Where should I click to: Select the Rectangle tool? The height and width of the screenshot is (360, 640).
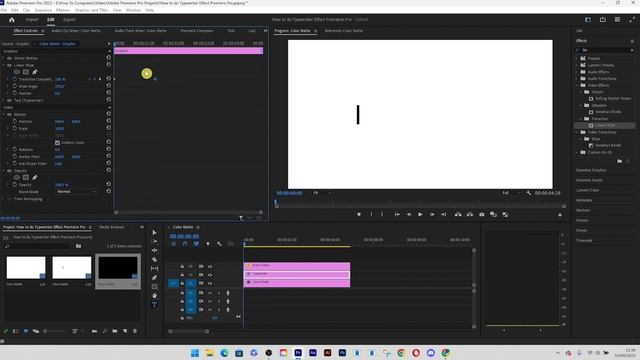[154, 287]
